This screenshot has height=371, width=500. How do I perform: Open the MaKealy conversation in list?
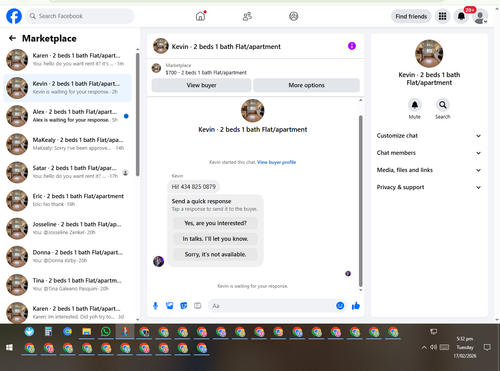tap(67, 144)
